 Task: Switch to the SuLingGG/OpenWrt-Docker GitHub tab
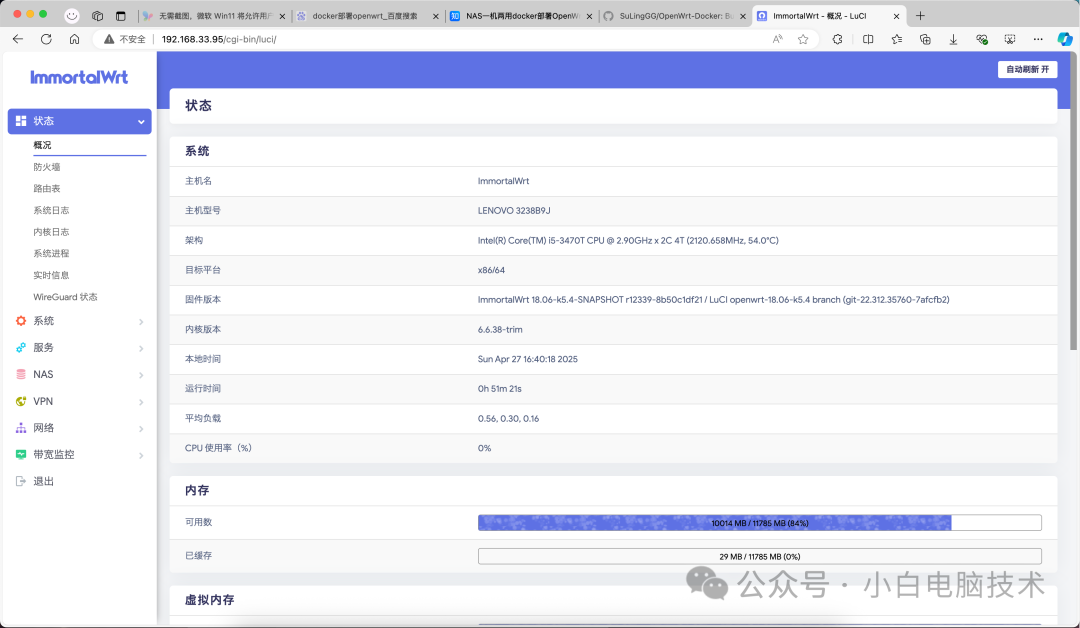tap(675, 16)
